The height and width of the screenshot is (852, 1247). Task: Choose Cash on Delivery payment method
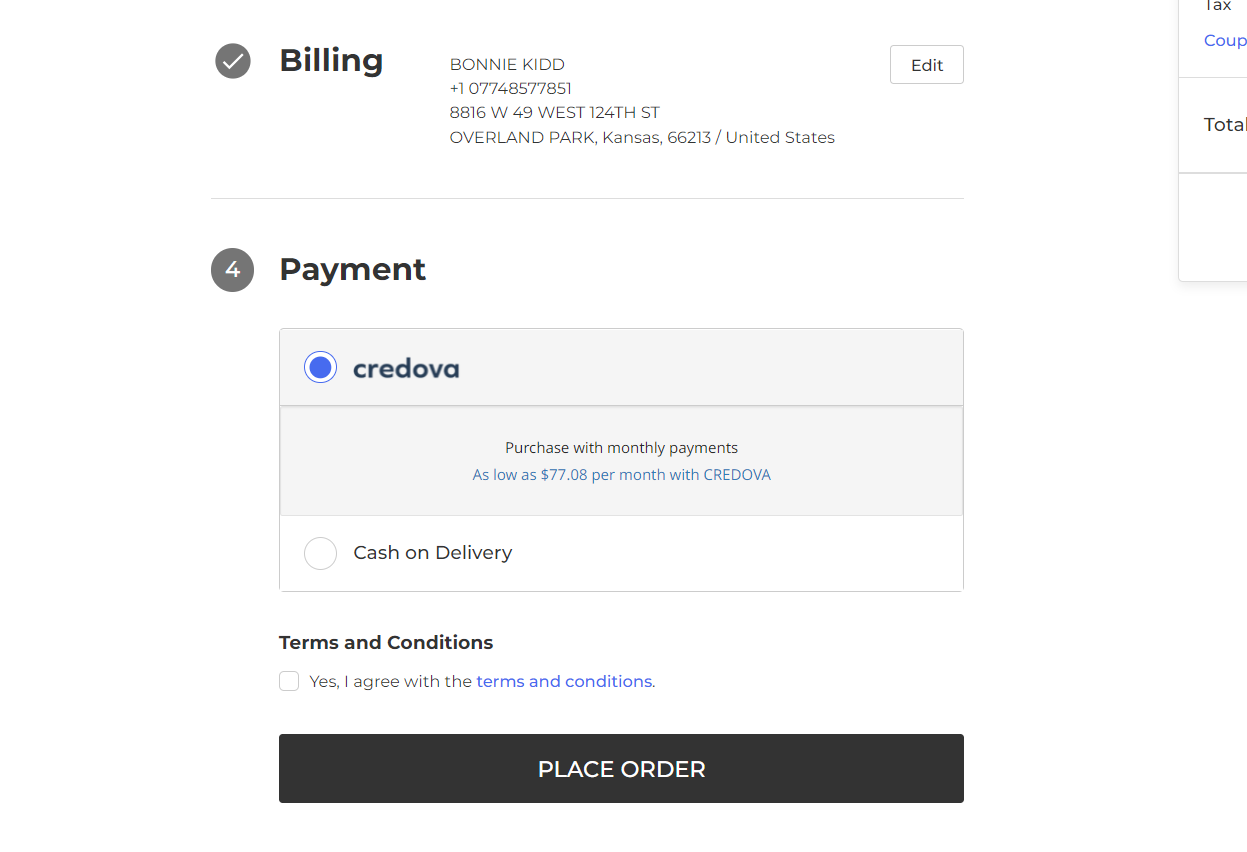coord(320,553)
